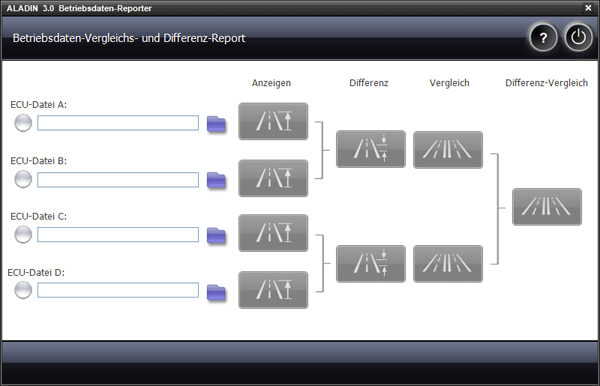Click the 'Betriebsdaten-Vergleichs- und Differenz-Report' heading
The image size is (600, 386).
(129, 38)
